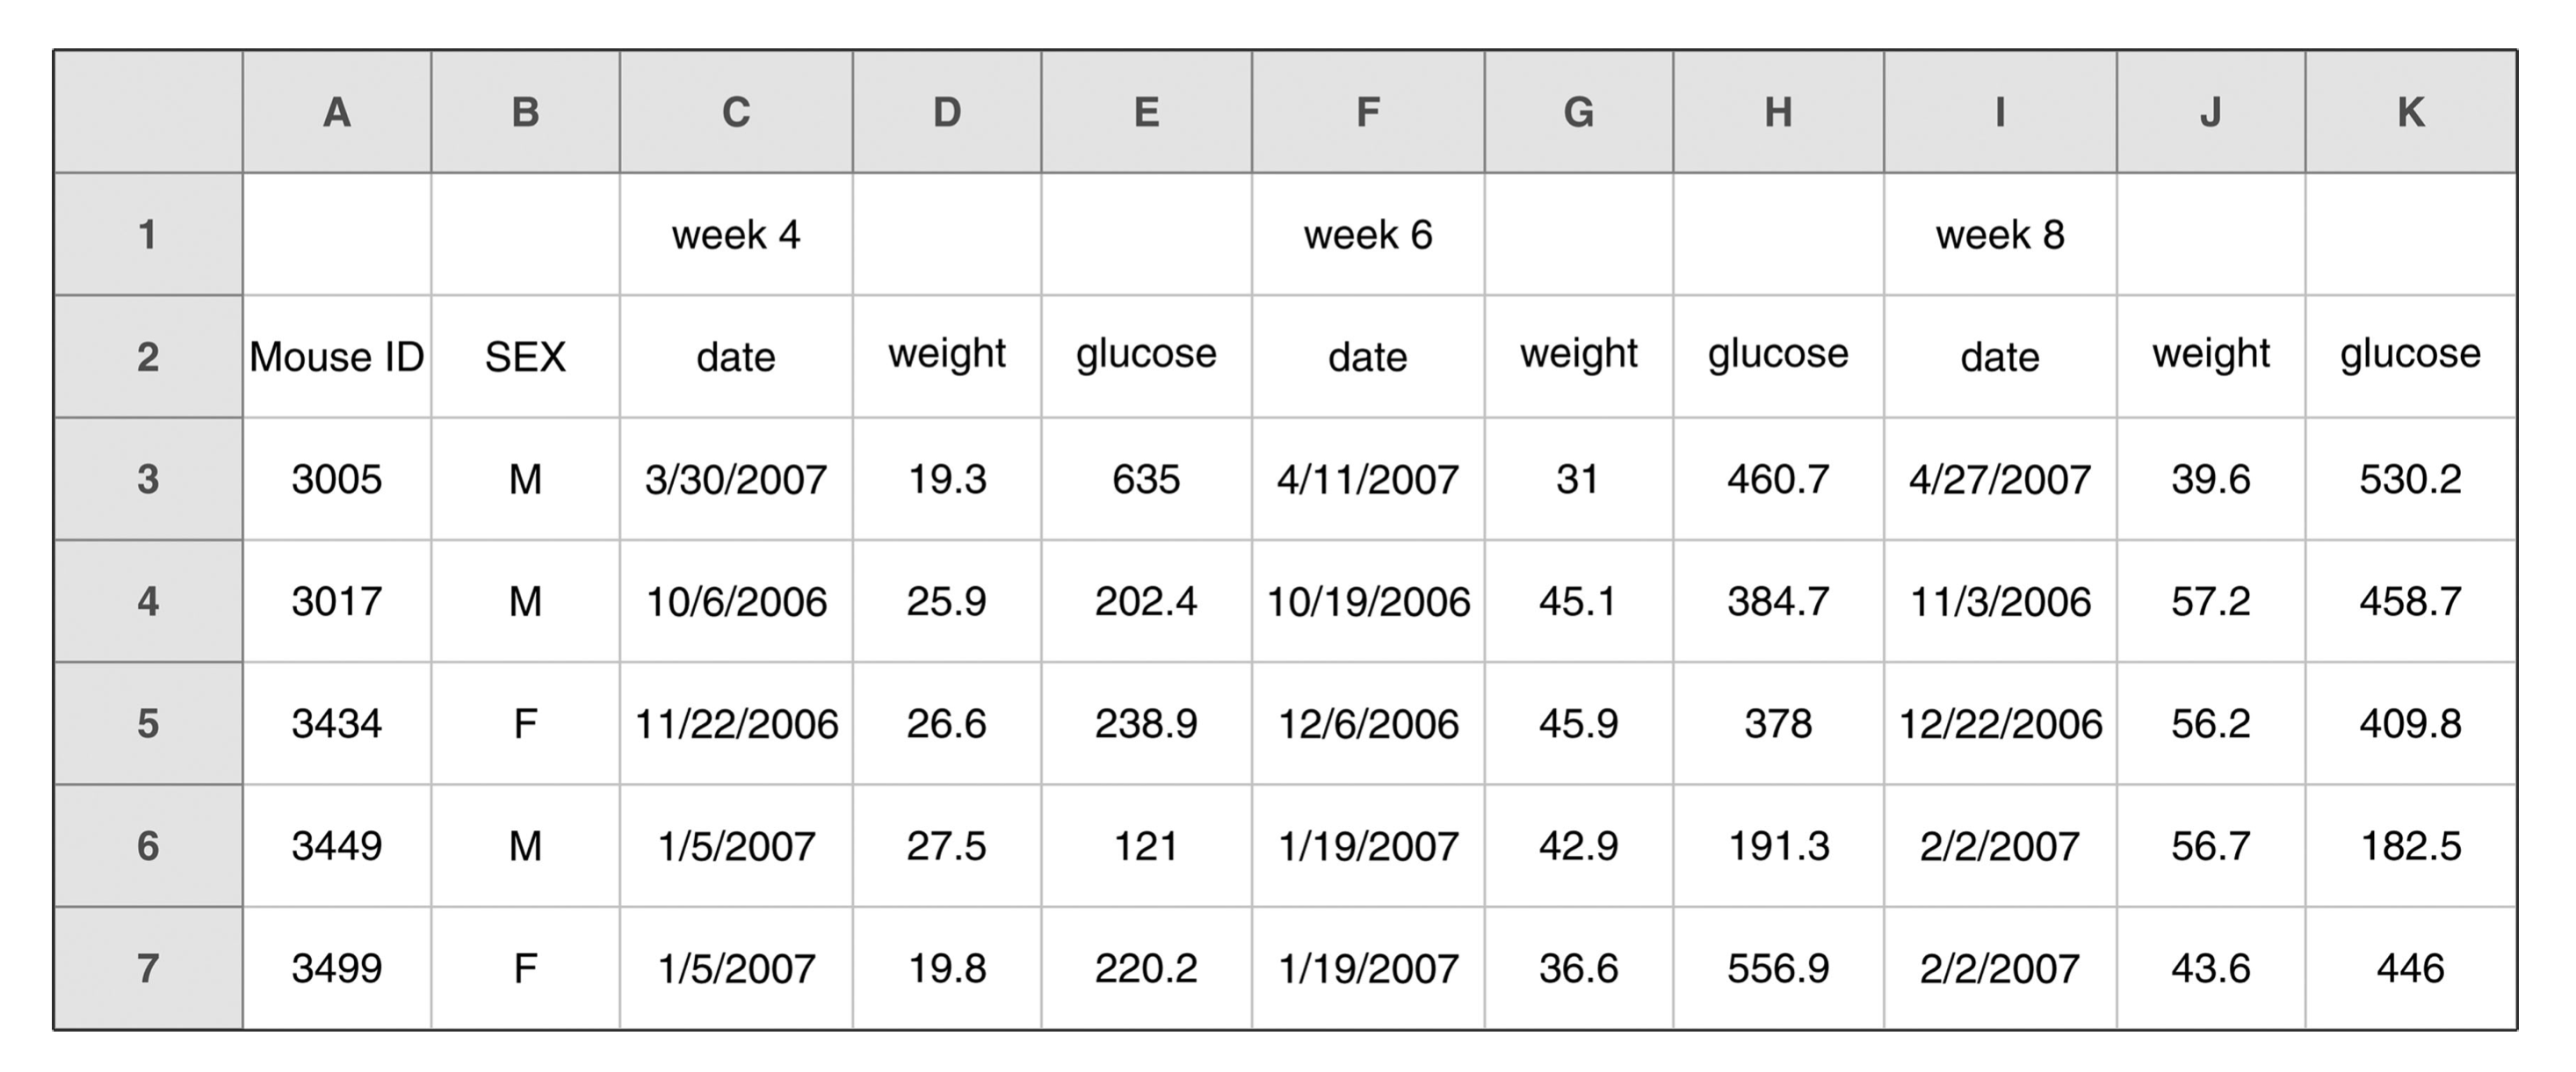Click column F header
2576x1072 pixels.
pyautogui.click(x=1368, y=112)
